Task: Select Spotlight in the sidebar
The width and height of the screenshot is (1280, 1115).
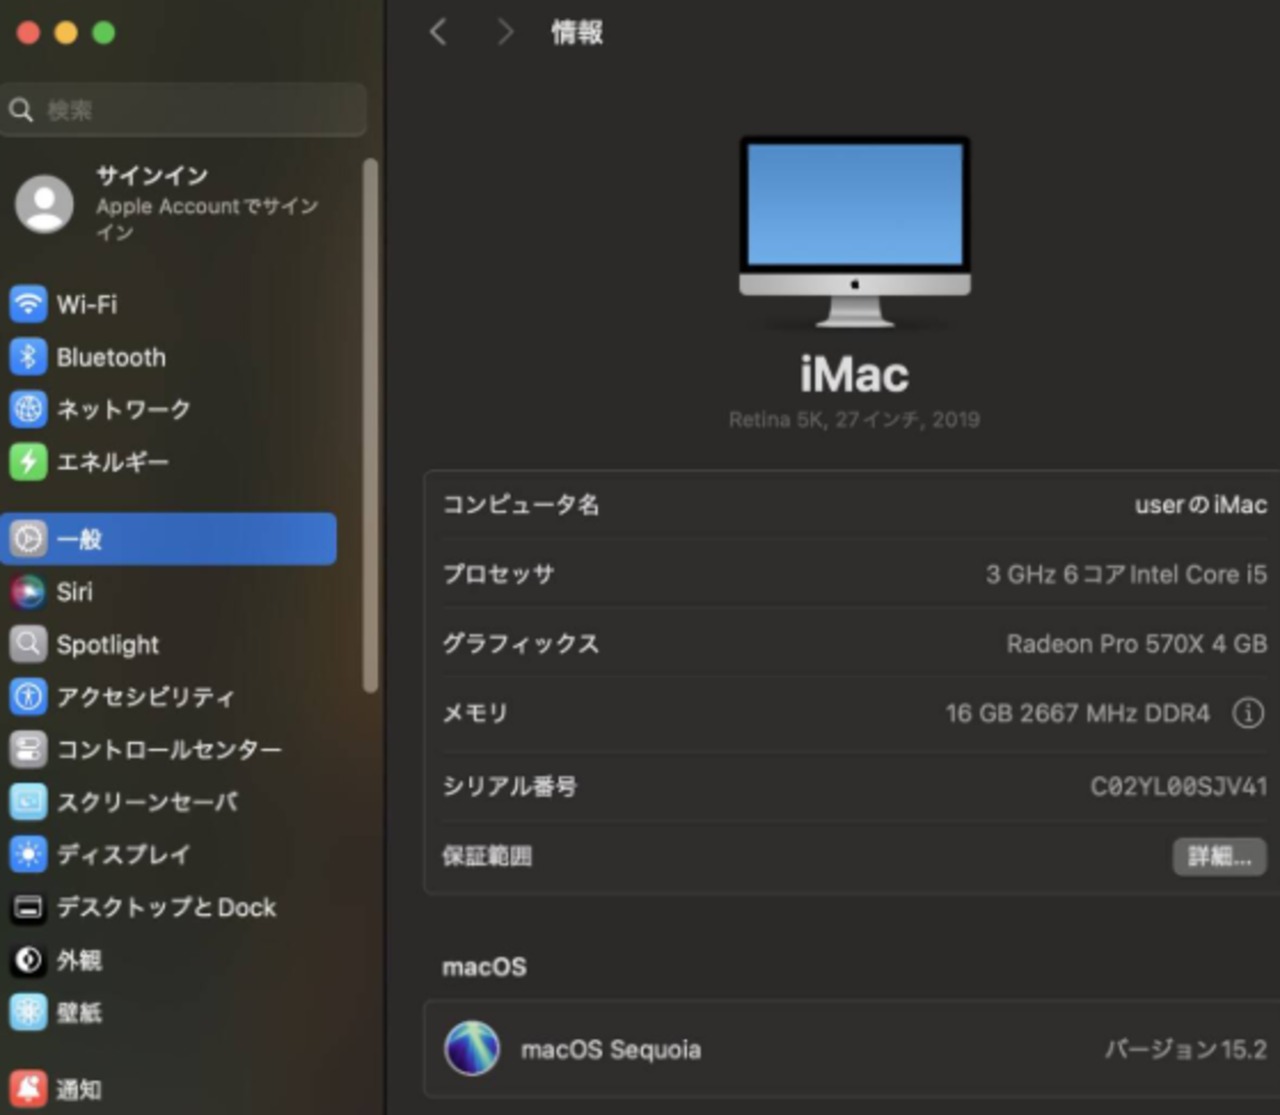Action: [x=168, y=644]
